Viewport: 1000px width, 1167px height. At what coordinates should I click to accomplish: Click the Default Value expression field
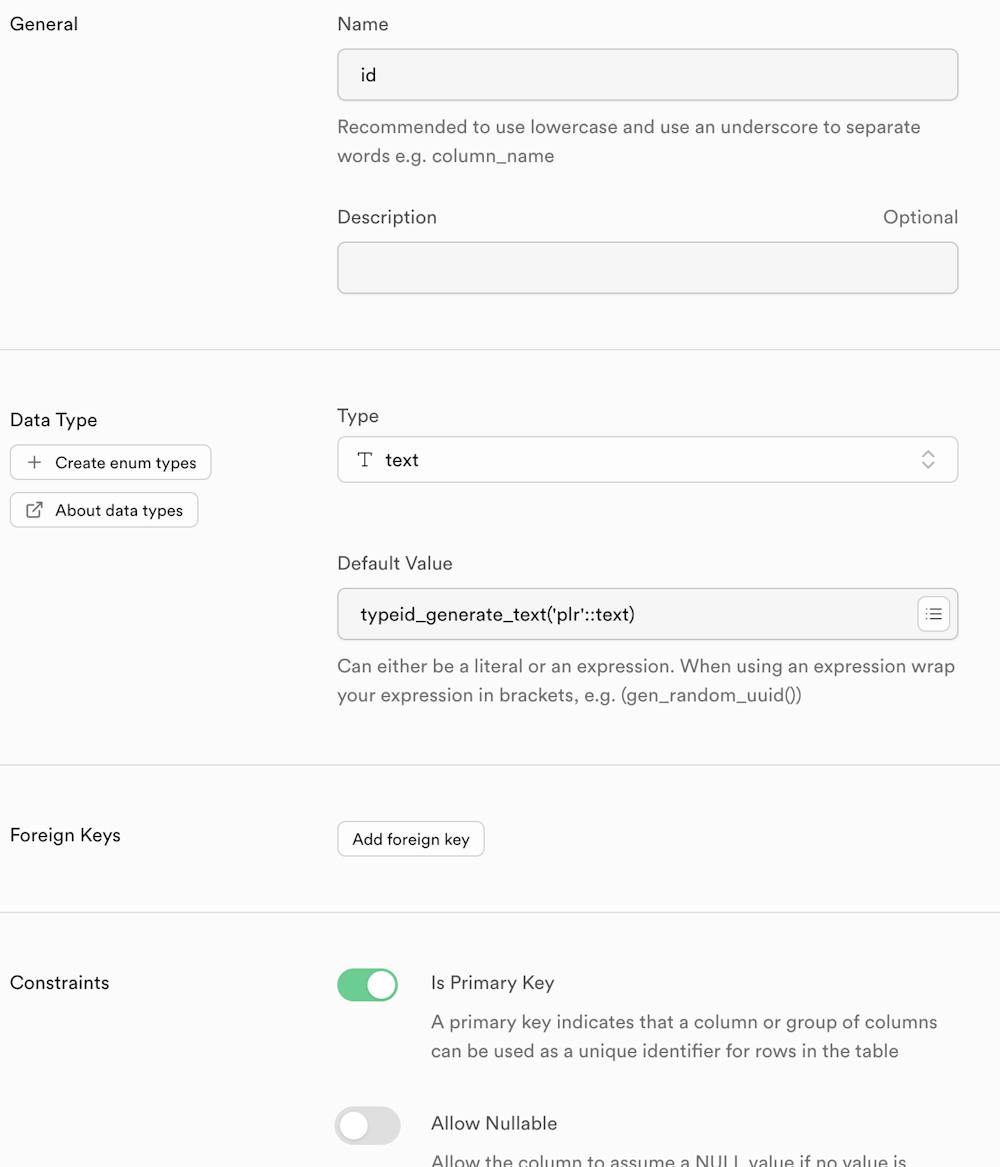(x=625, y=614)
